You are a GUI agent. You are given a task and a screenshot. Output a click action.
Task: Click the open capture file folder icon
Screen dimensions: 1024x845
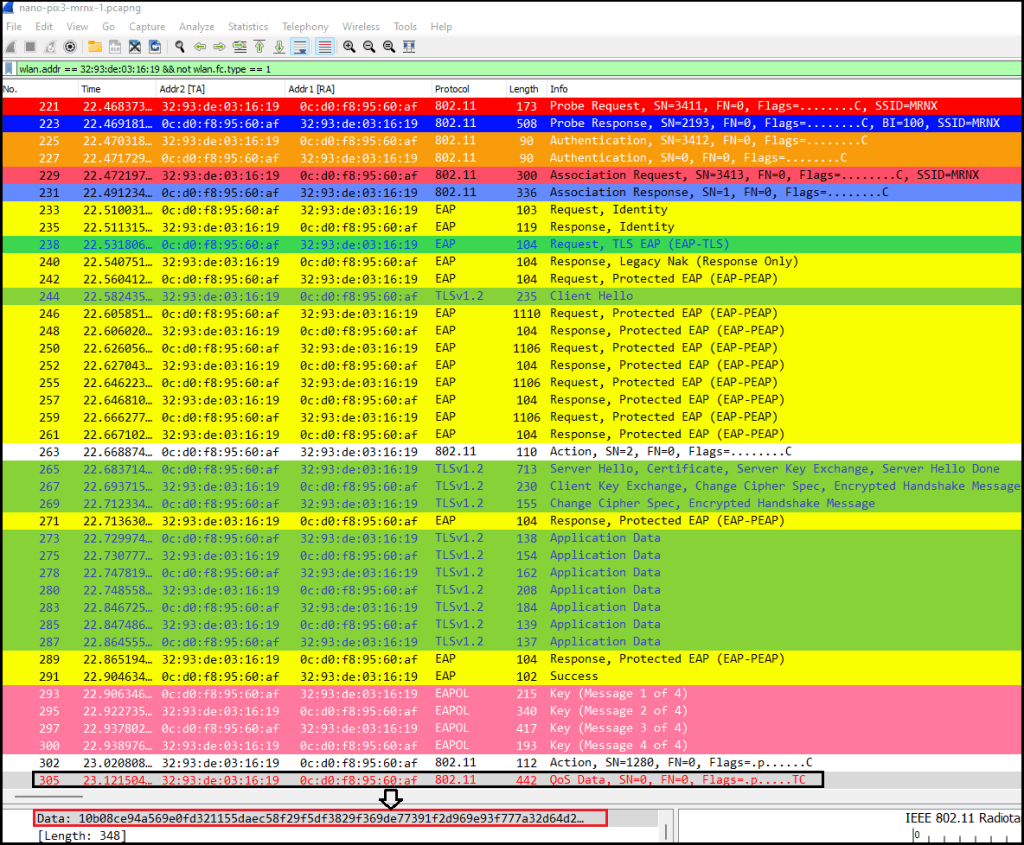[95, 47]
